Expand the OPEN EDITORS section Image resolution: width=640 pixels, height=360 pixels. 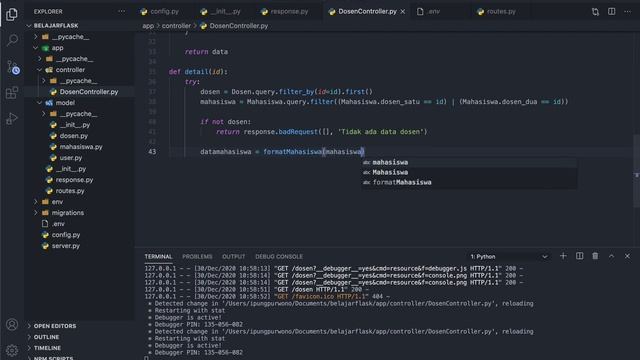(55, 326)
